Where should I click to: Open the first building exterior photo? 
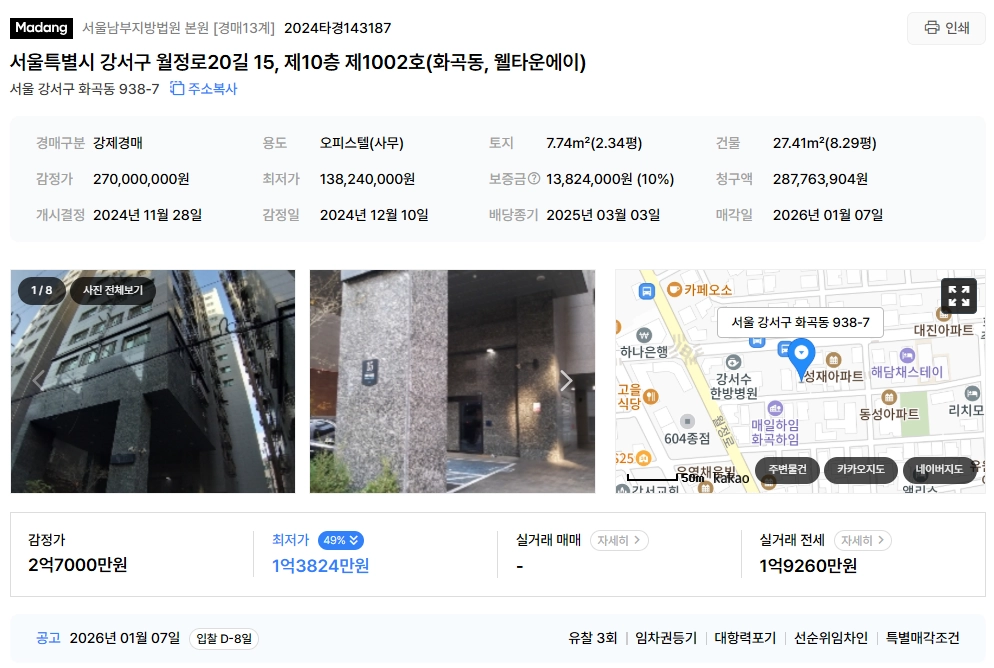coord(153,382)
